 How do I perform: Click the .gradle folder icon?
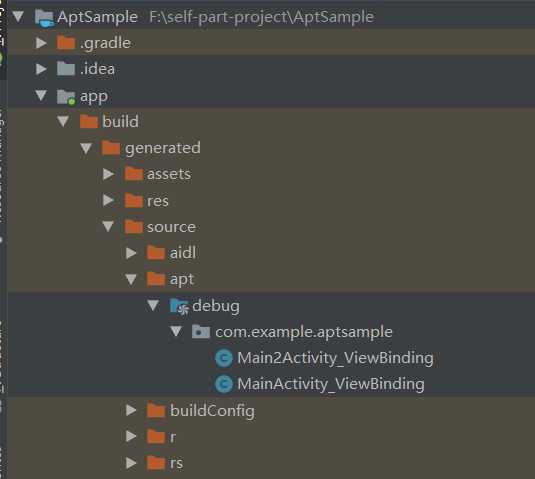pos(66,43)
